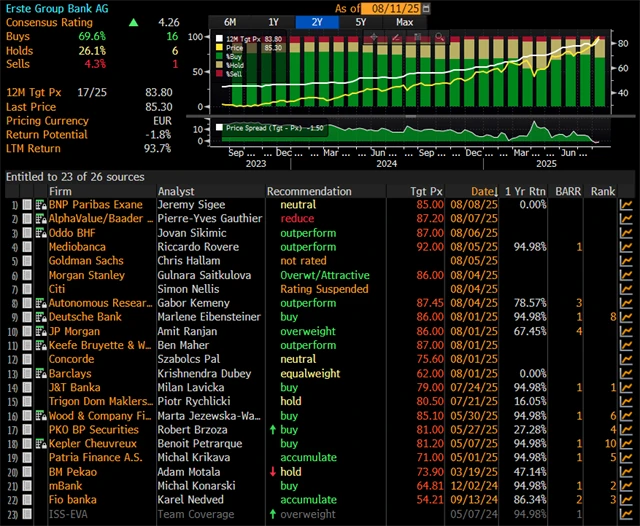Expand the Price Spread panel legend
The height and width of the screenshot is (526, 640).
pyautogui.click(x=220, y=127)
